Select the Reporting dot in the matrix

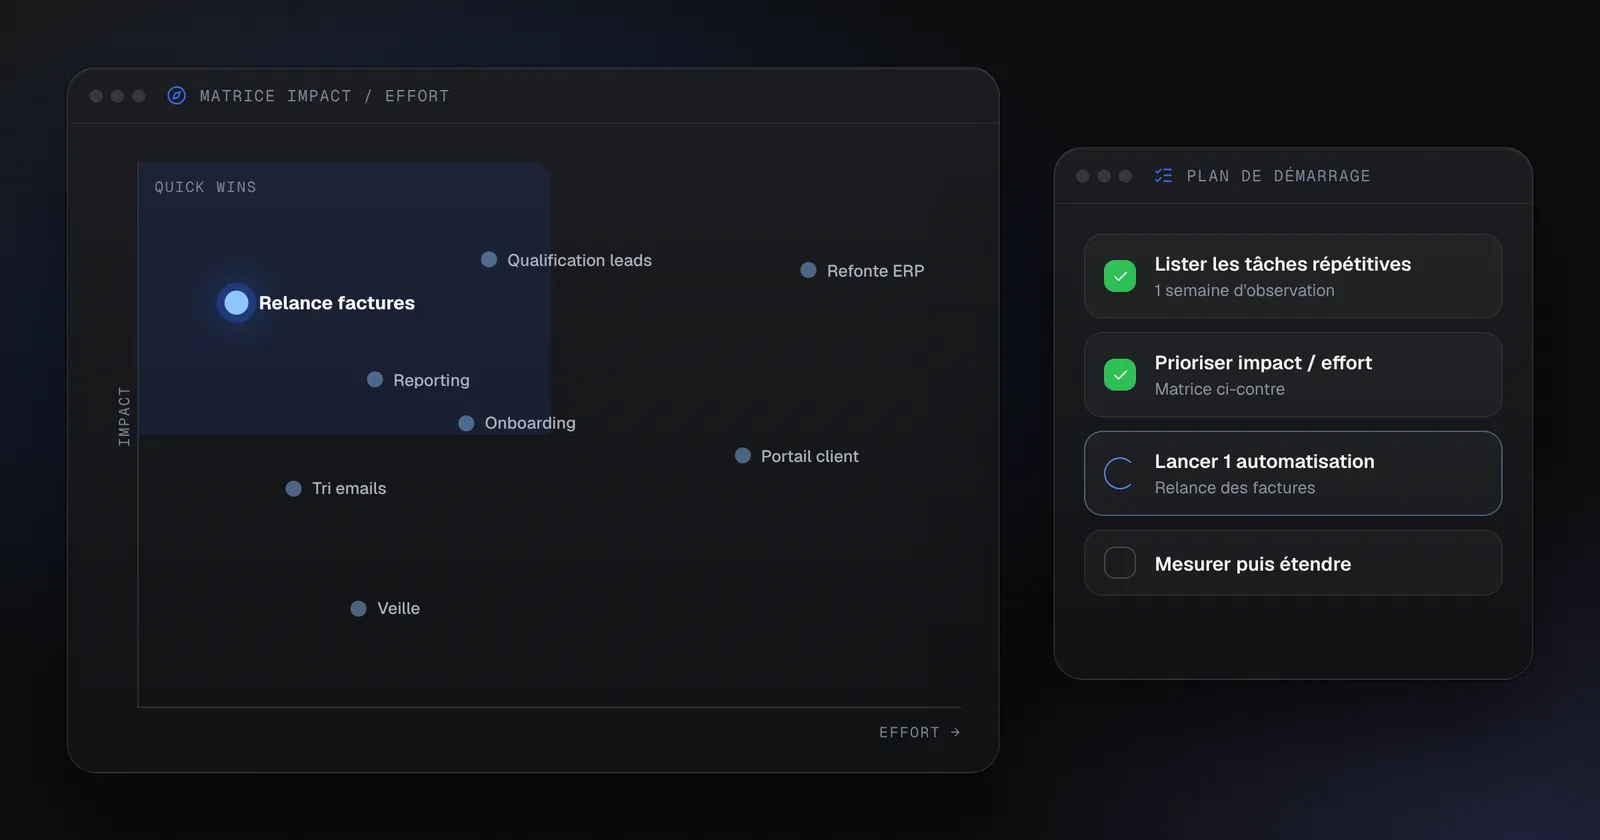click(x=375, y=380)
